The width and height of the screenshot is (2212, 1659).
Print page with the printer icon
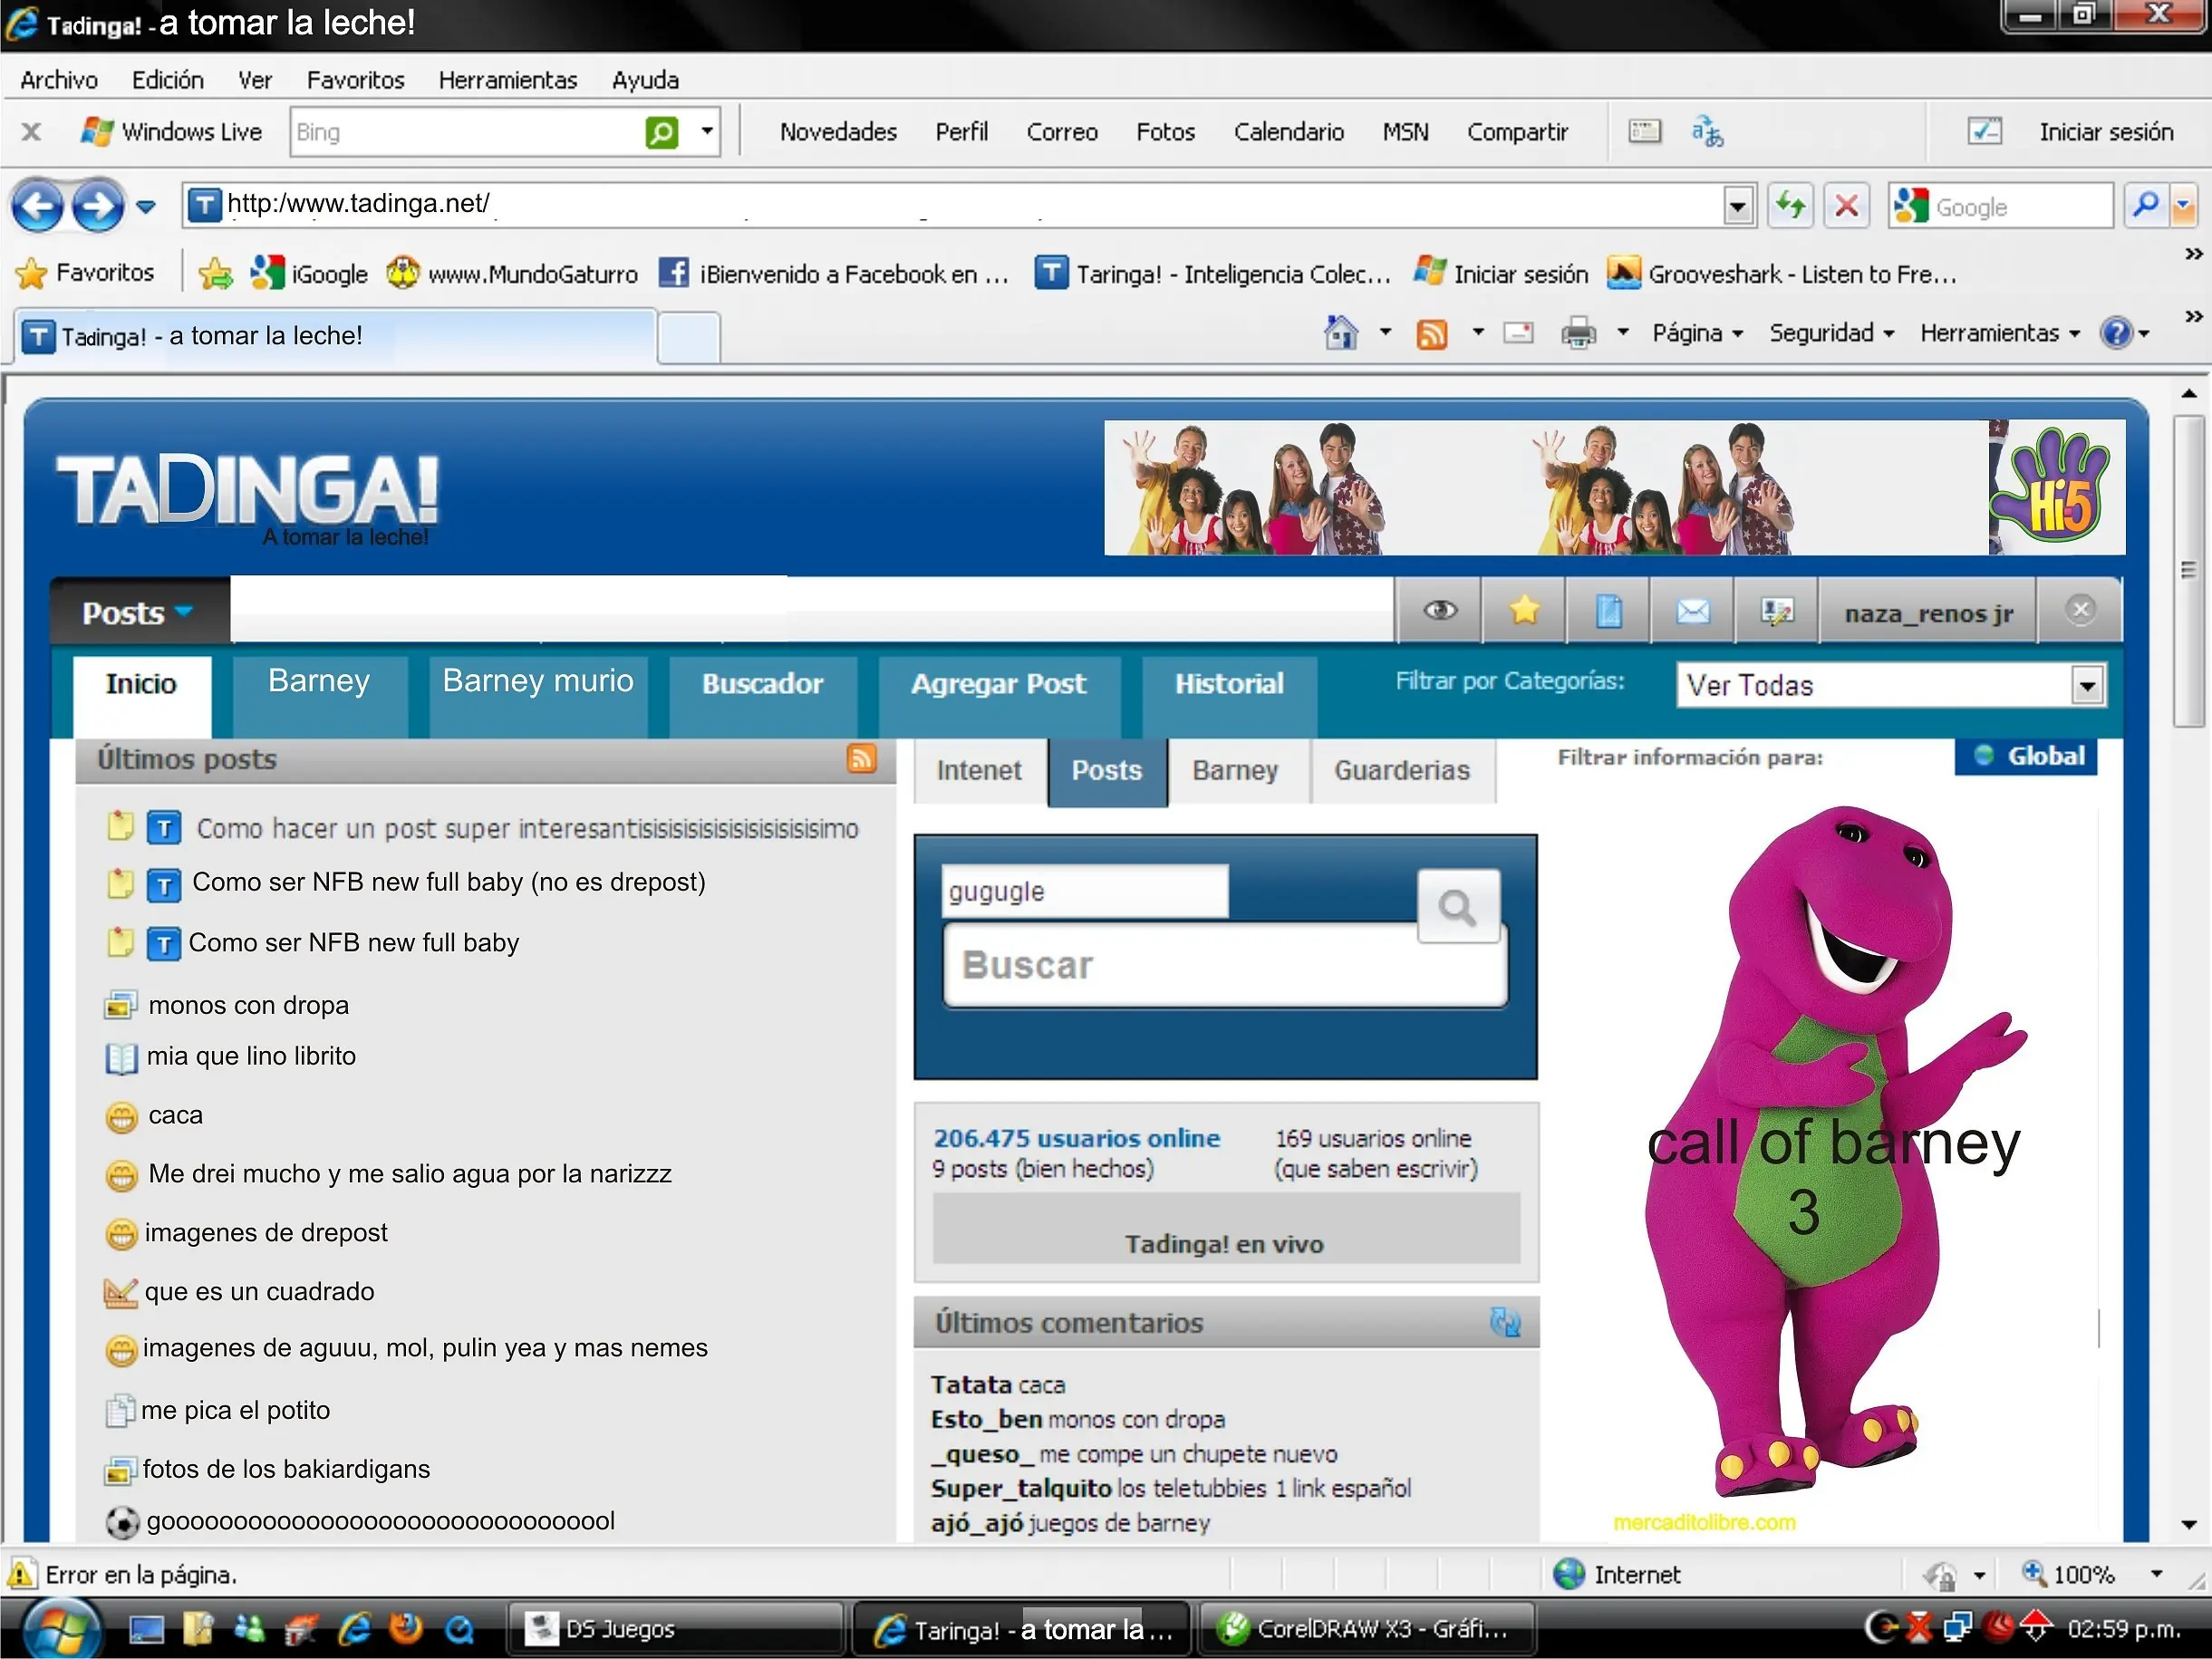click(x=1578, y=333)
